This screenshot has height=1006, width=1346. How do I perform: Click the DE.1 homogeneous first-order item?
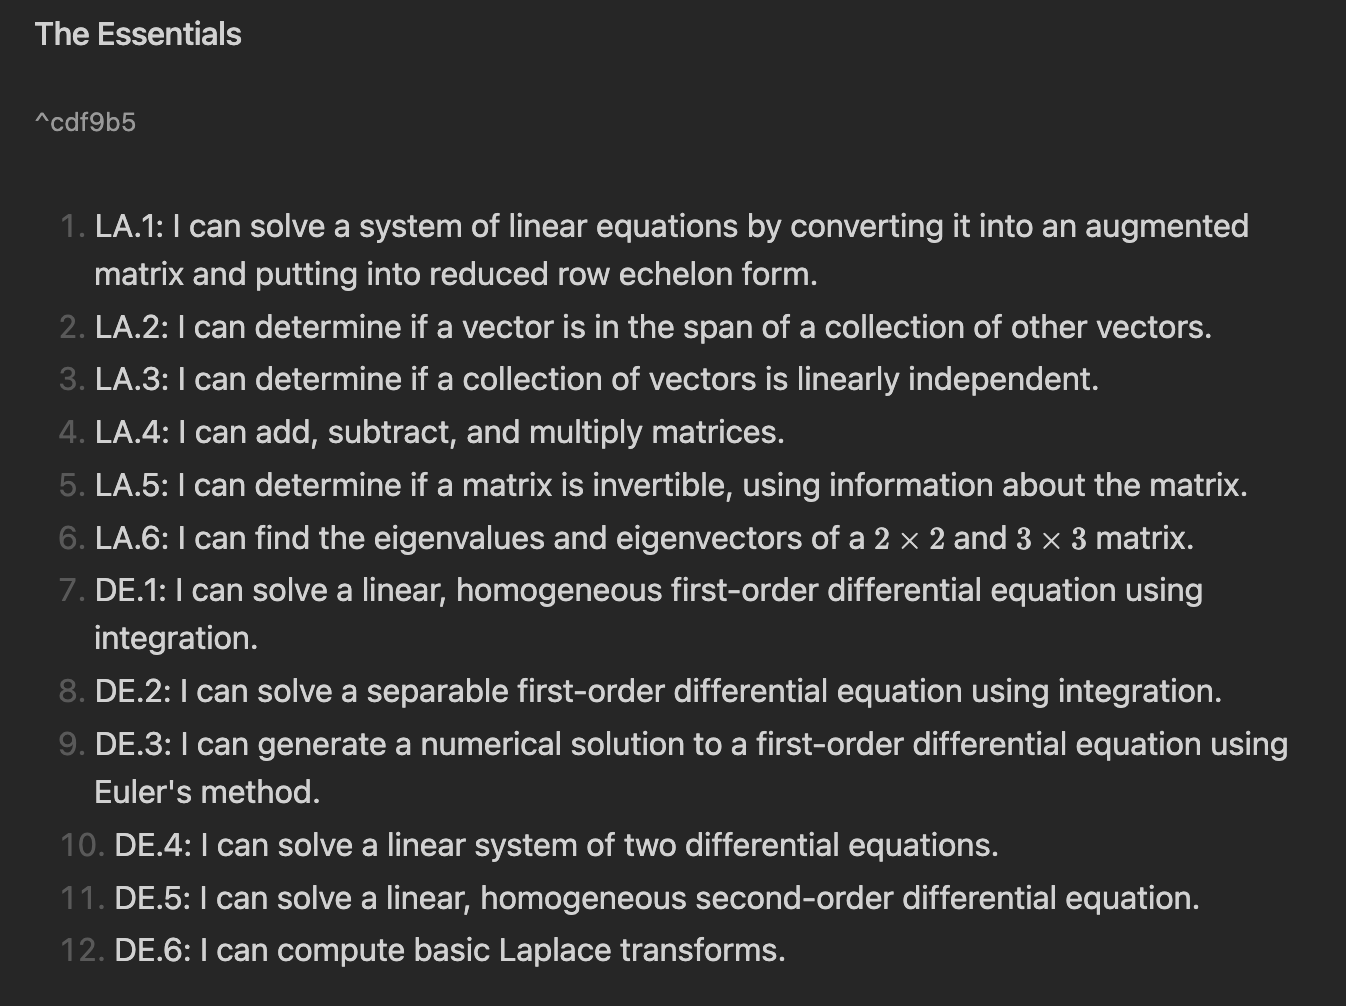pos(648,614)
